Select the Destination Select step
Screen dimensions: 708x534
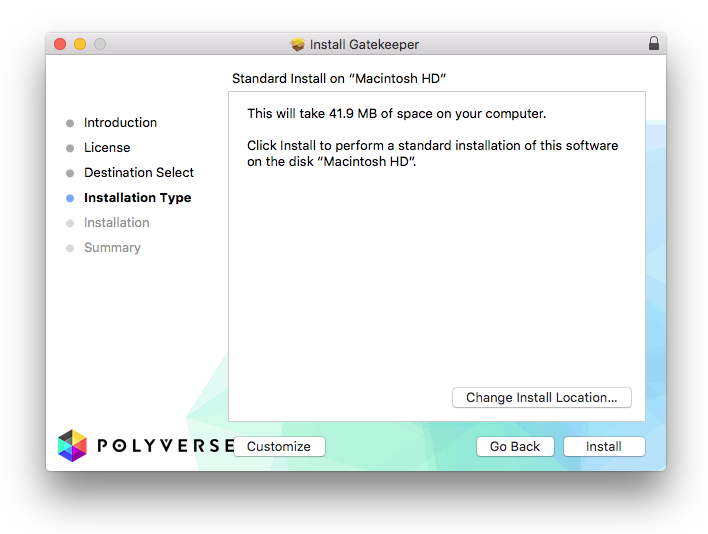[139, 172]
